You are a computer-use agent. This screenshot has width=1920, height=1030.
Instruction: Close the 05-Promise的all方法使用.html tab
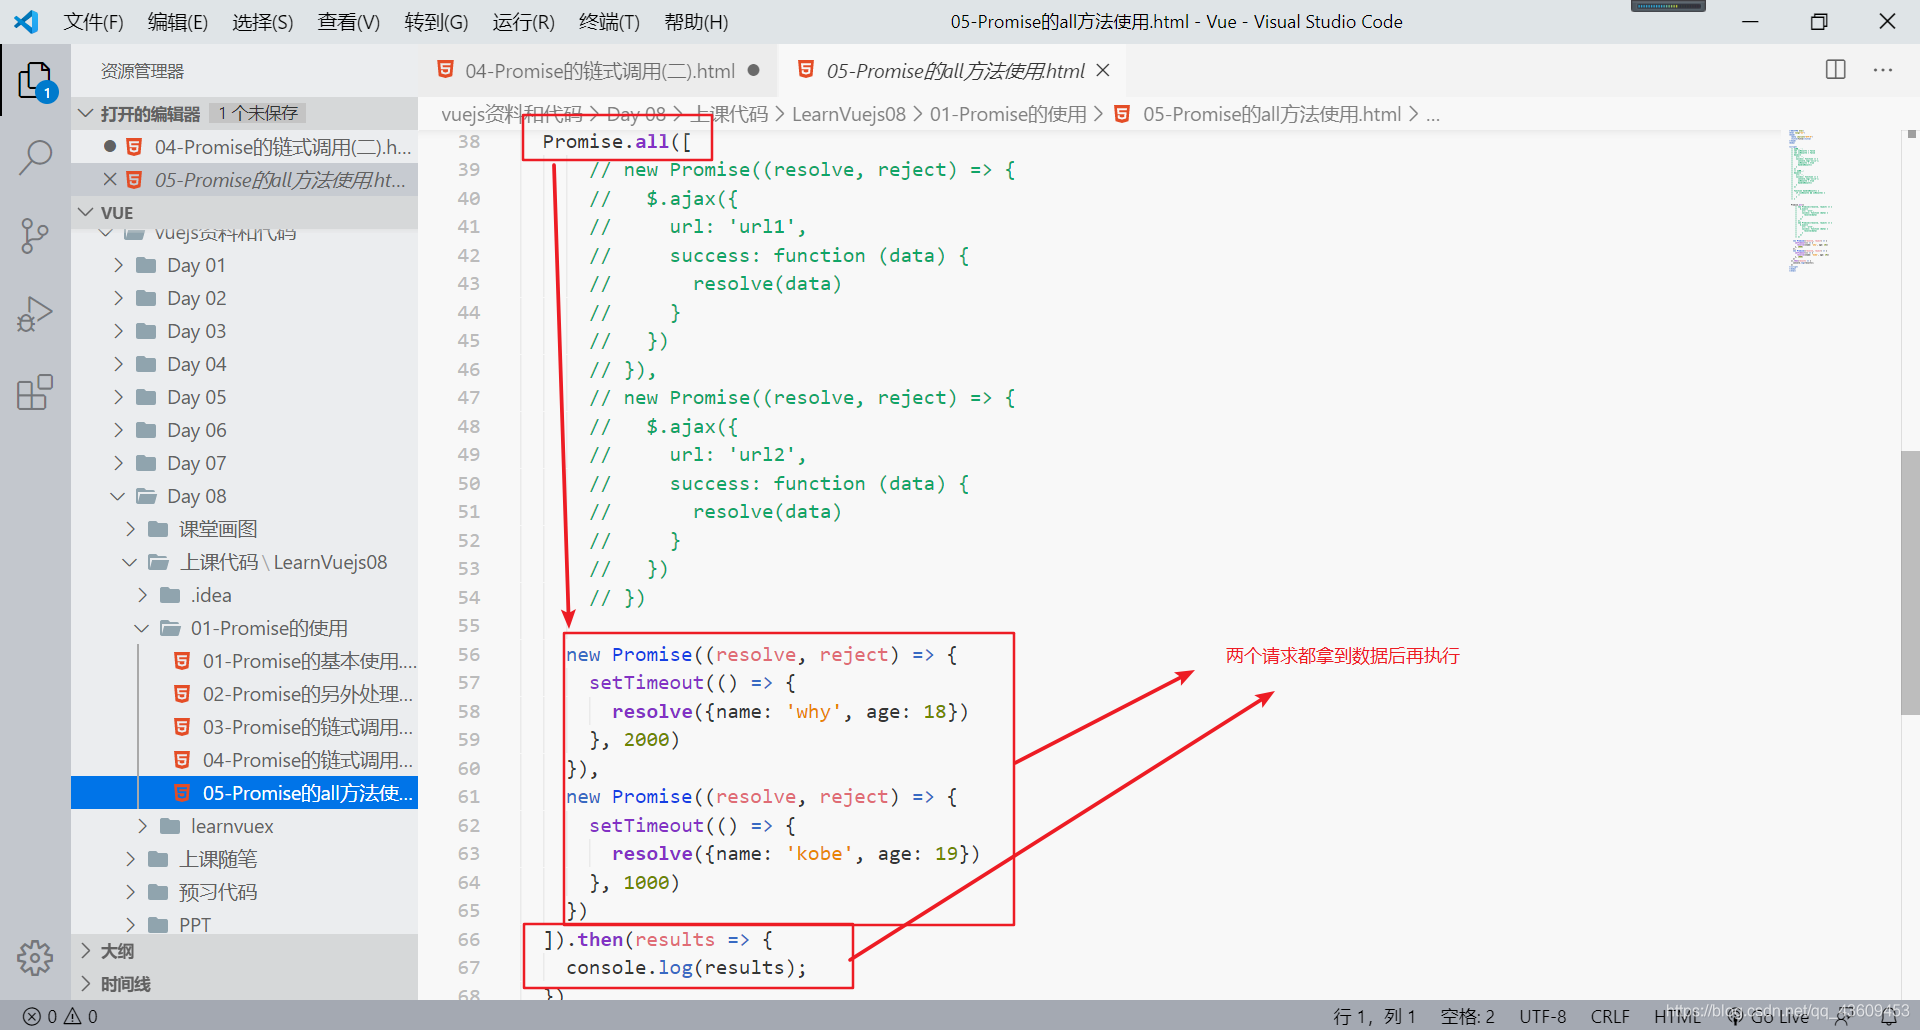point(1103,71)
